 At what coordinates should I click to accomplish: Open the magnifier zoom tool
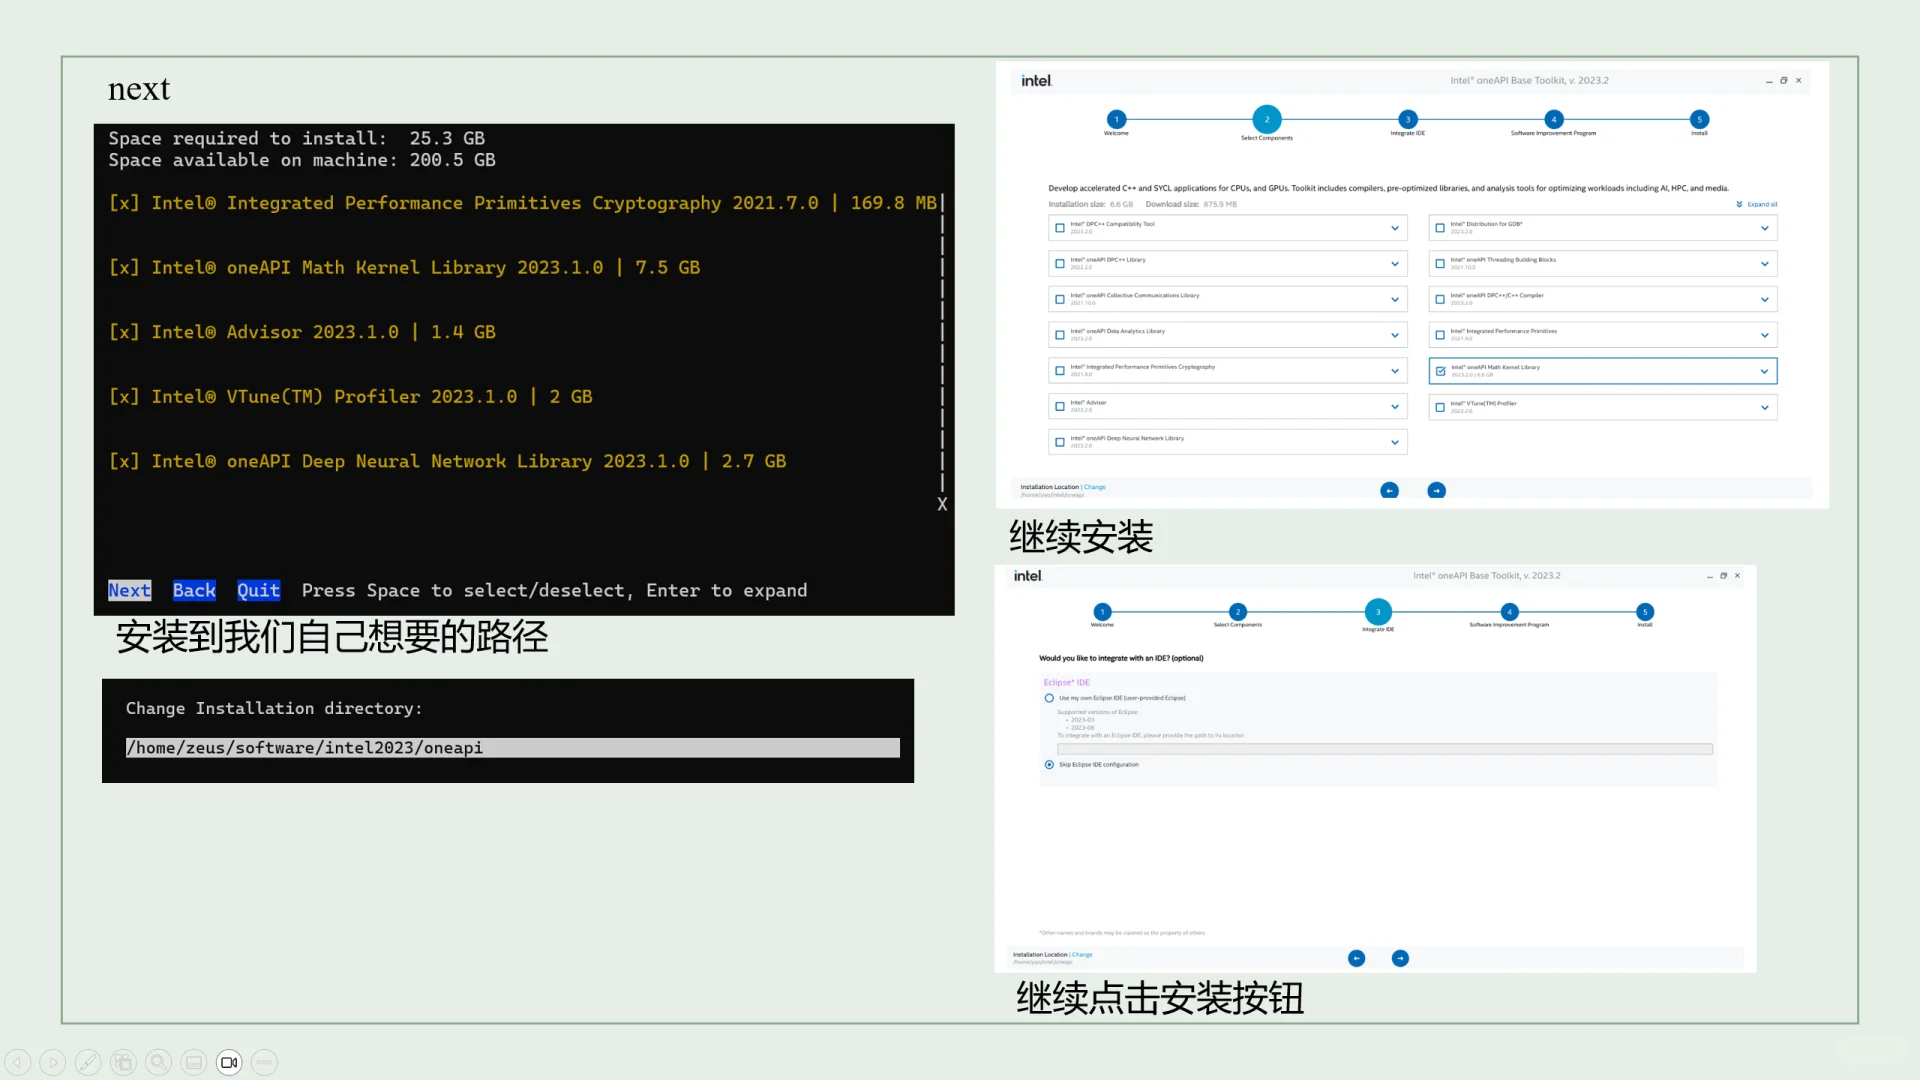tap(158, 1062)
